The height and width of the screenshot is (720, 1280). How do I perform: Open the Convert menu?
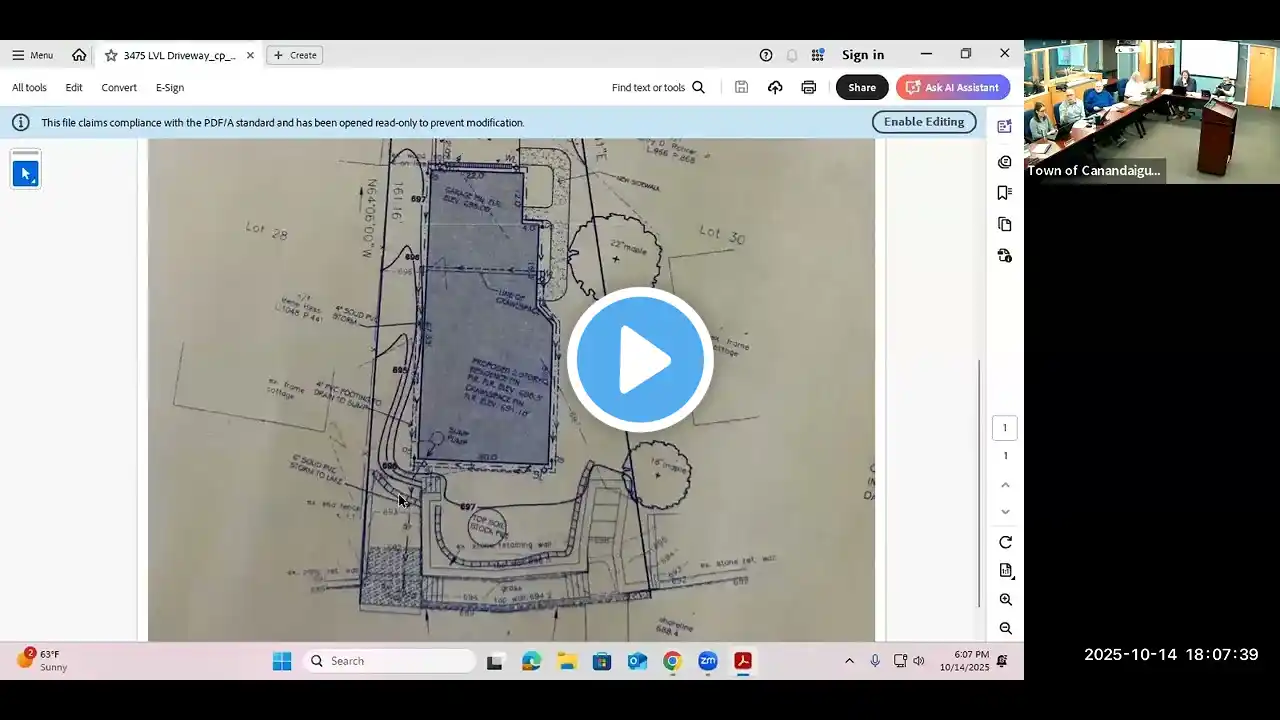pos(119,88)
